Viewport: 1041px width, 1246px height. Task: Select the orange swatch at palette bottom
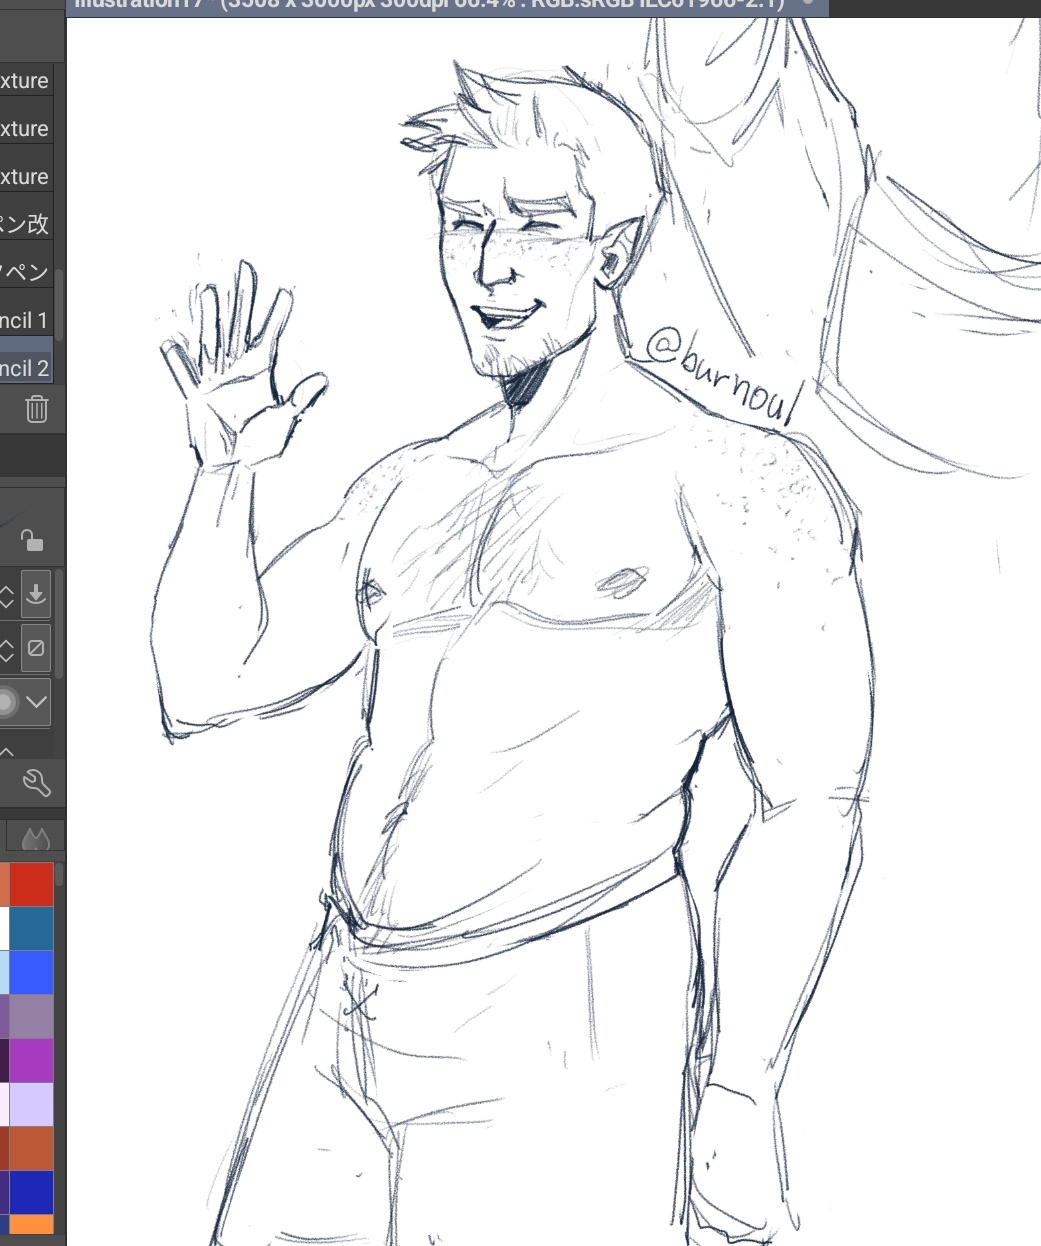[x=31, y=1225]
